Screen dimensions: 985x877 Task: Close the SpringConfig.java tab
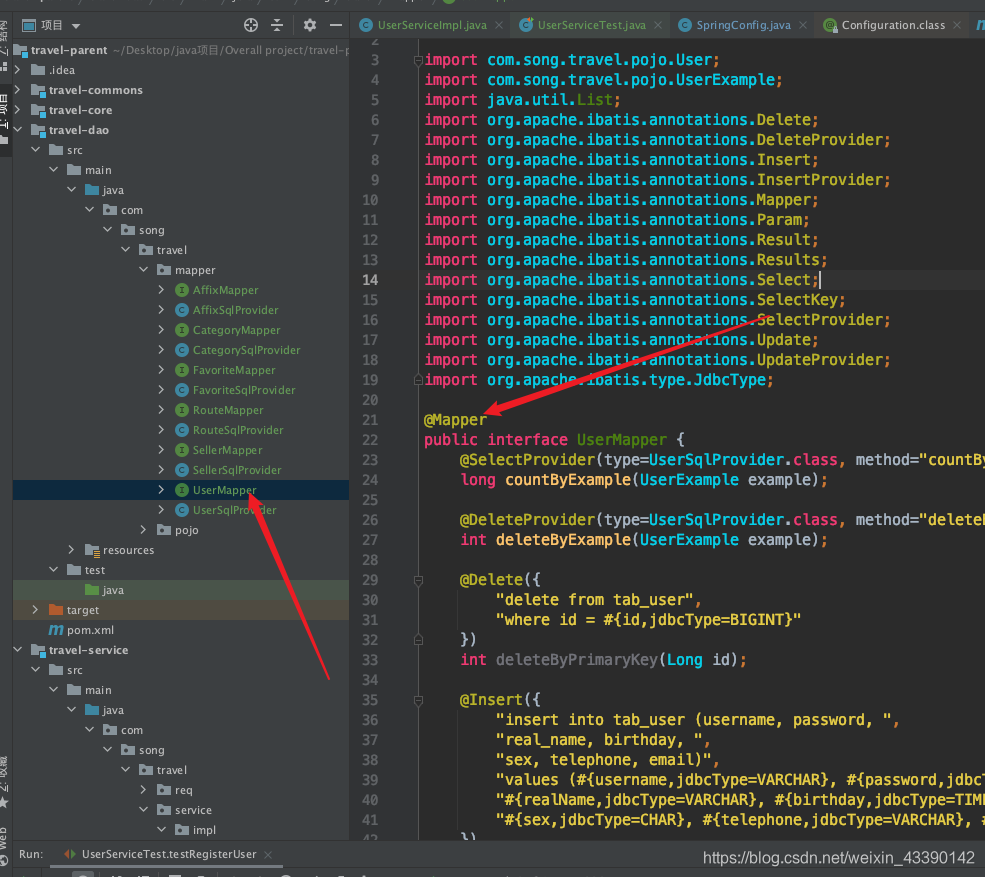pyautogui.click(x=803, y=25)
